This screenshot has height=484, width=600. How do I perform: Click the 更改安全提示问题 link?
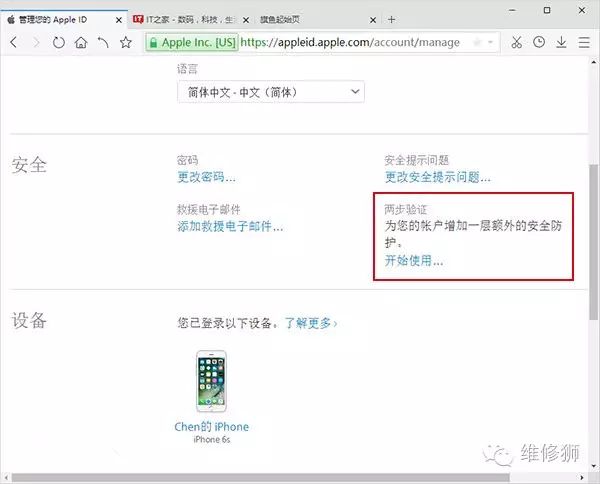point(437,177)
